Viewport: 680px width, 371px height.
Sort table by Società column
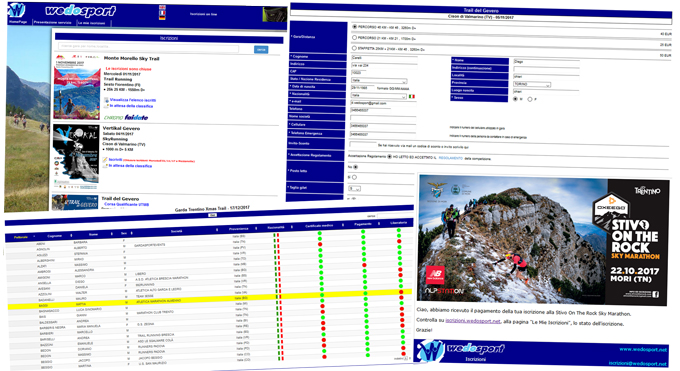click(x=177, y=231)
